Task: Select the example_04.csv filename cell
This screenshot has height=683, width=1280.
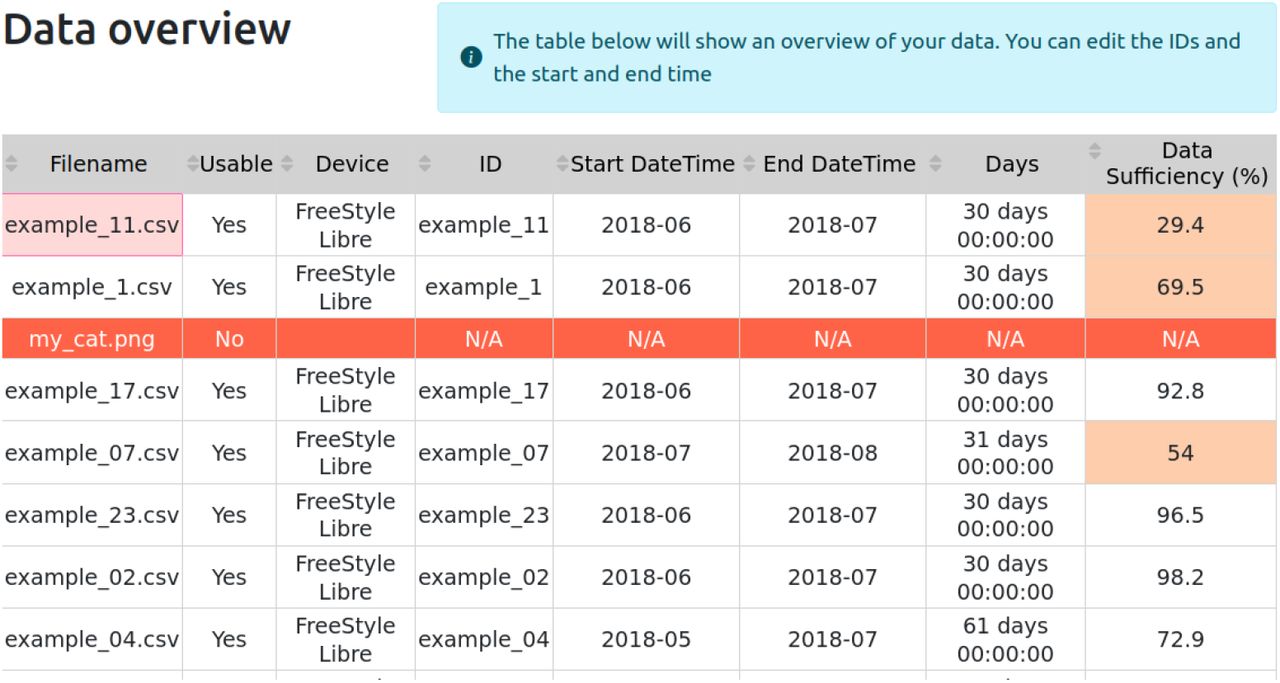Action: pos(92,639)
